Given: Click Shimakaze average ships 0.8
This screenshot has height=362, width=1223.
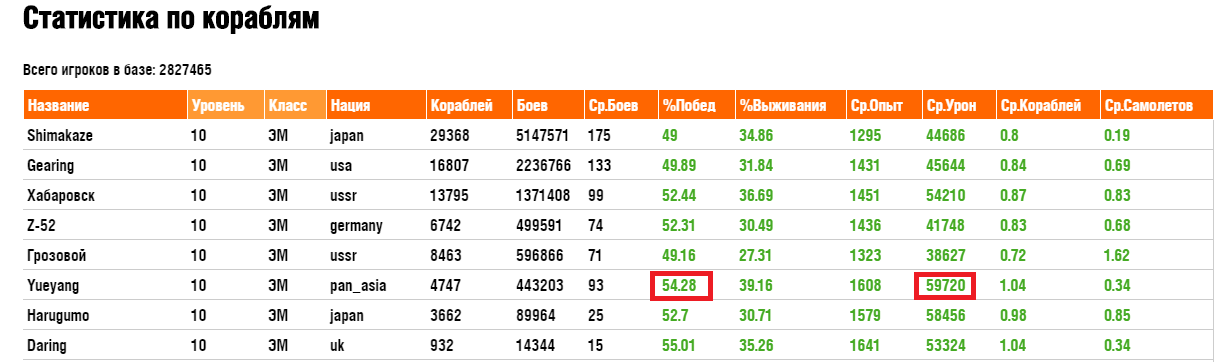Looking at the screenshot, I should (x=1010, y=135).
